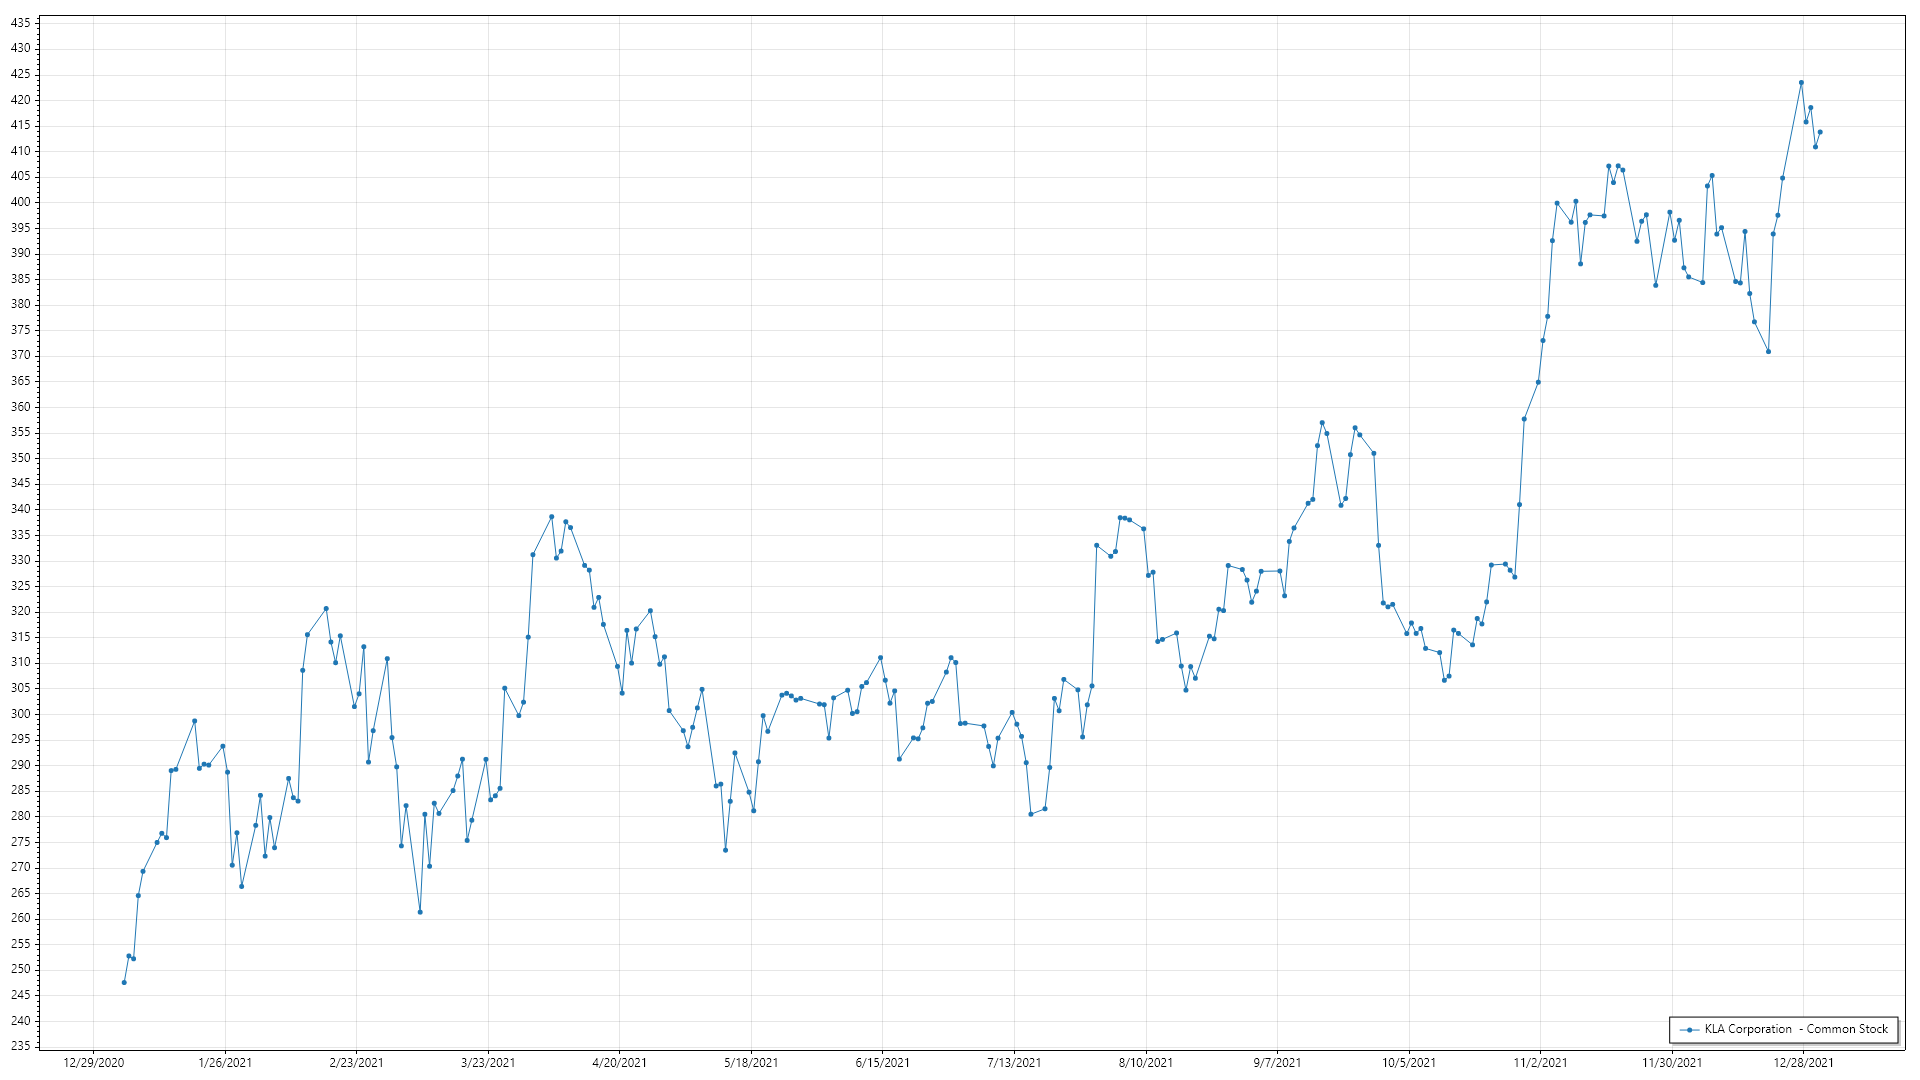Click the KLA Corporation legend entry text
Screen dimensions: 1920x1080
pyautogui.click(x=1796, y=1029)
